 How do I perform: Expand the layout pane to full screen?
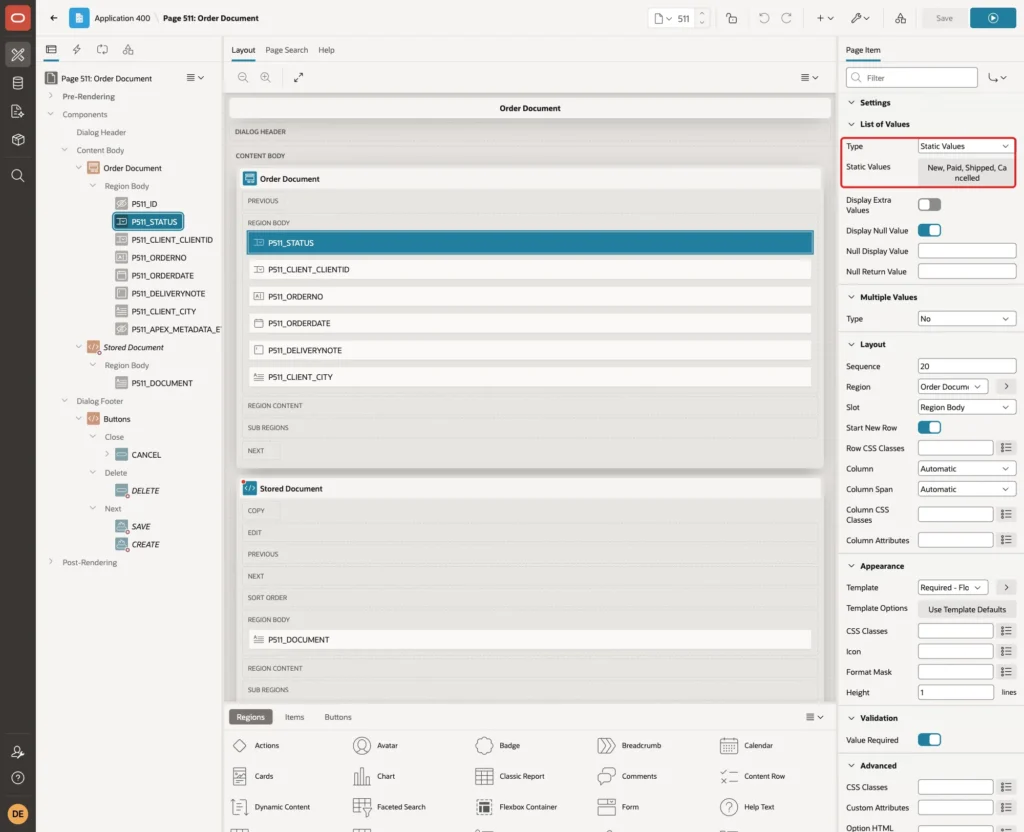click(298, 77)
